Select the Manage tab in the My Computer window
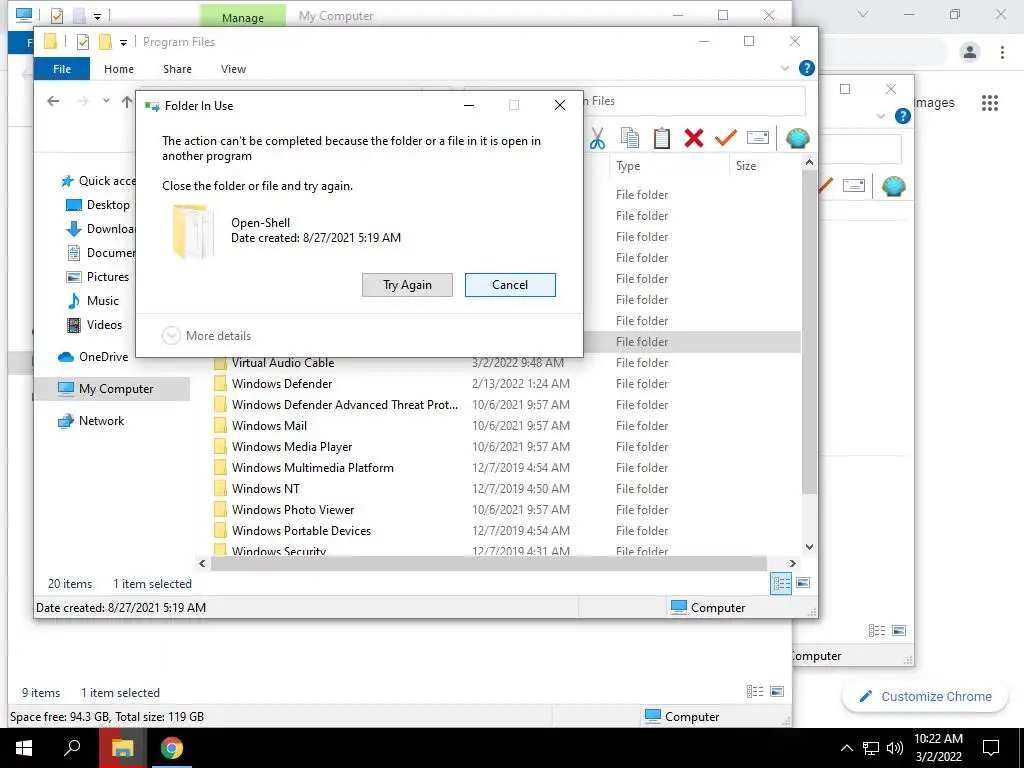The height and width of the screenshot is (768, 1024). click(x=243, y=16)
